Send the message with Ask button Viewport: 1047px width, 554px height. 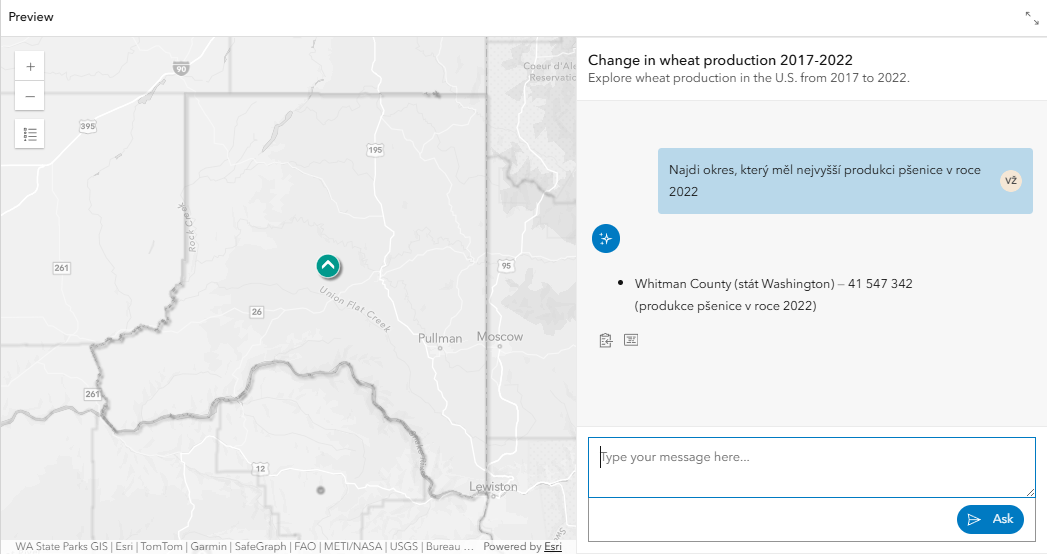(990, 519)
